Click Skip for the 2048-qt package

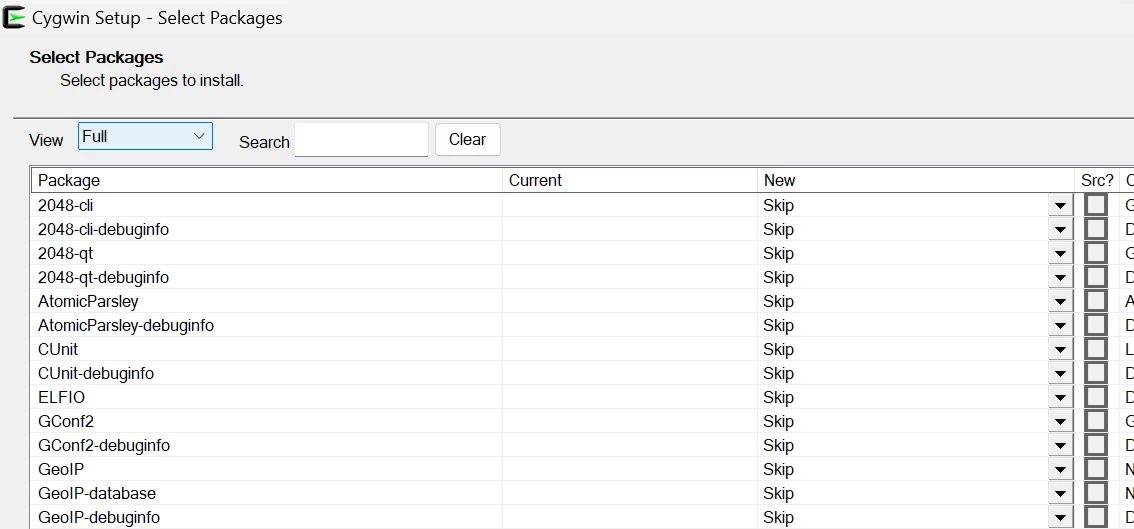click(779, 253)
